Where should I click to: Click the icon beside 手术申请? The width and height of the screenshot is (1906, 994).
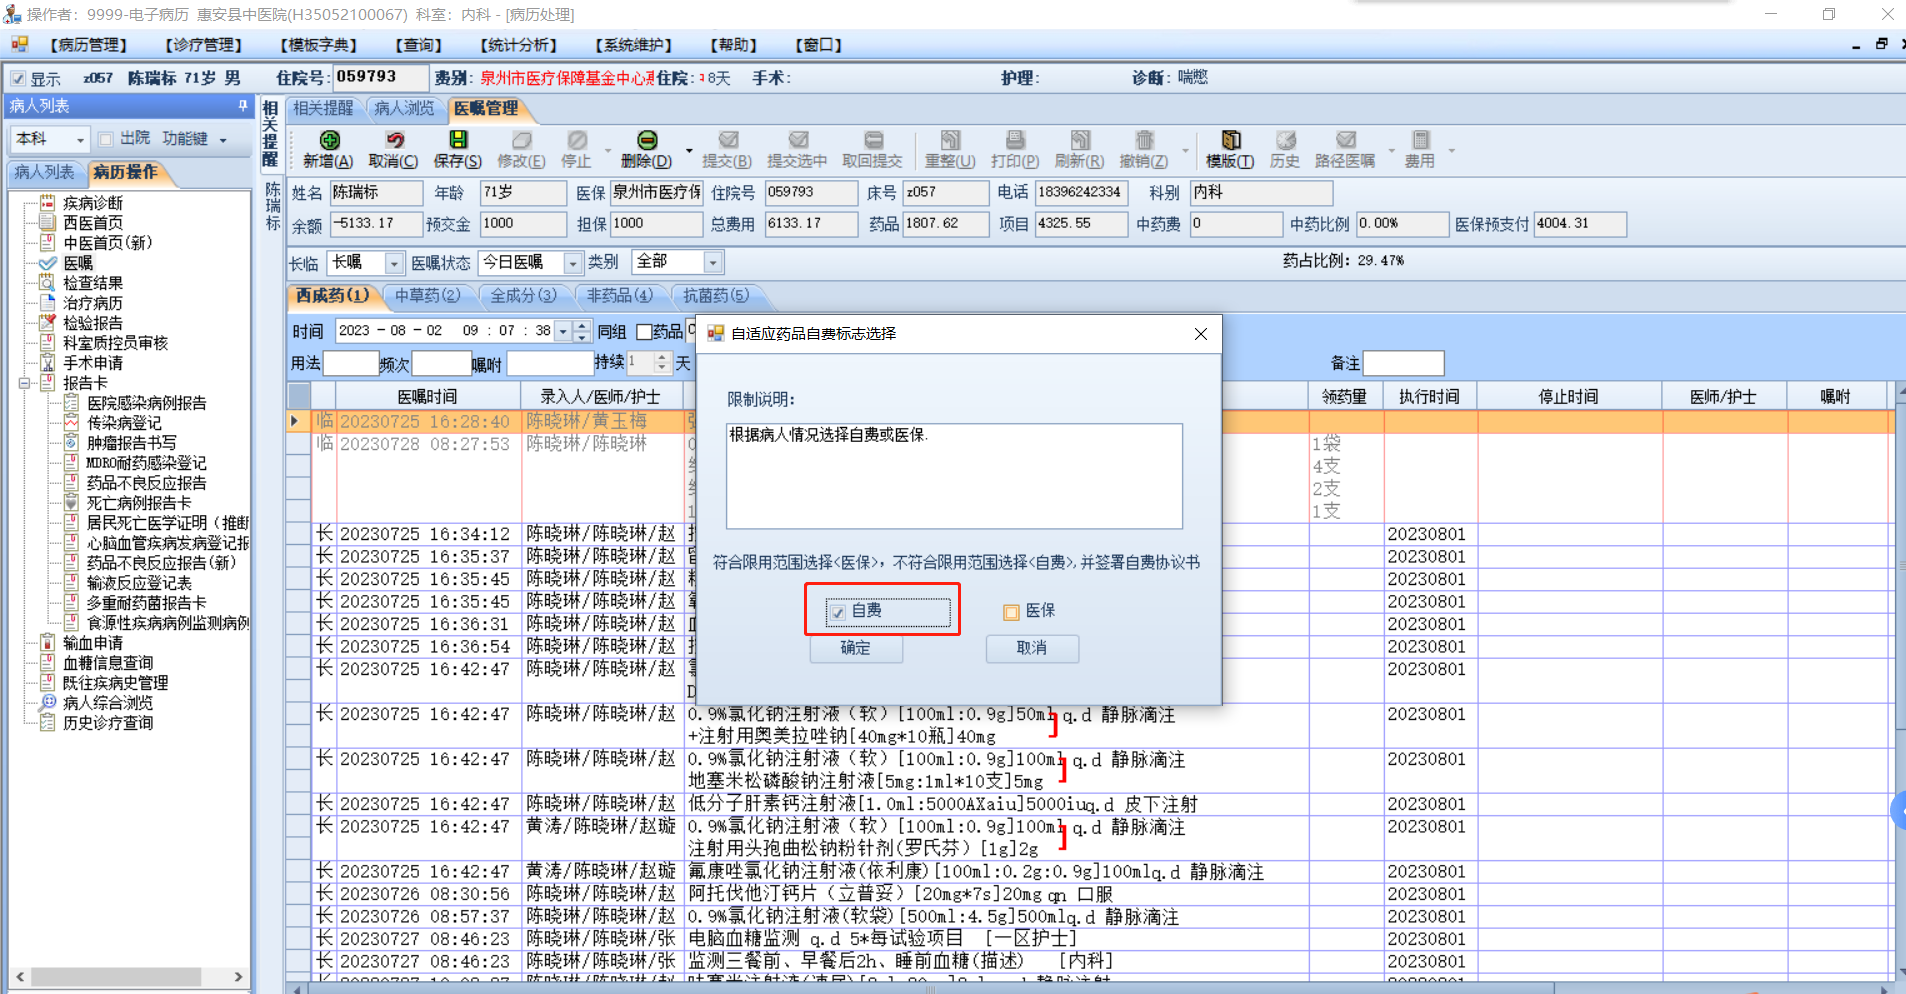point(47,362)
